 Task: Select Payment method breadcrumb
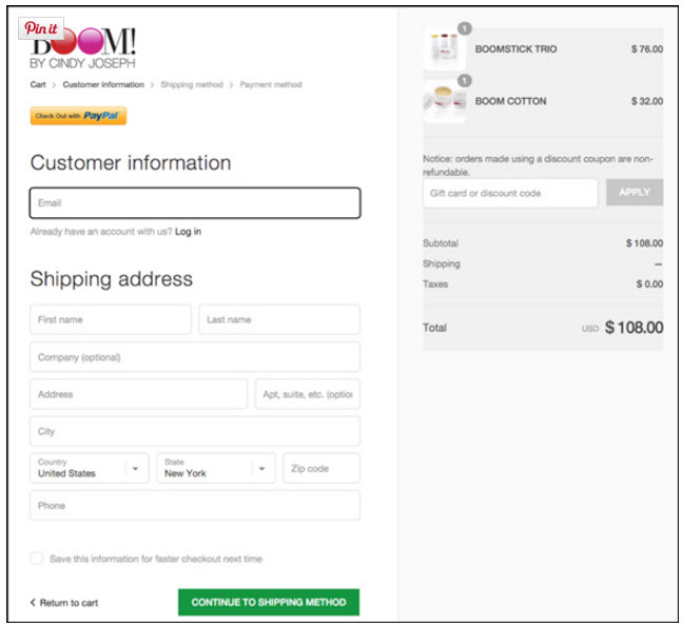pos(271,85)
